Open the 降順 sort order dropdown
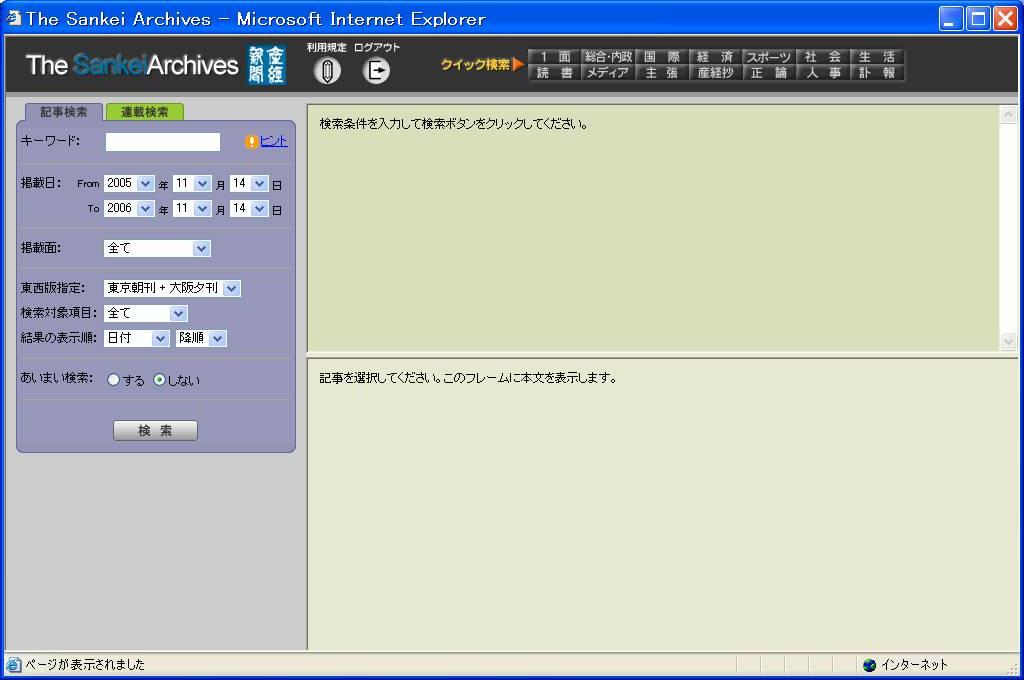This screenshot has width=1024, height=680. pos(218,339)
